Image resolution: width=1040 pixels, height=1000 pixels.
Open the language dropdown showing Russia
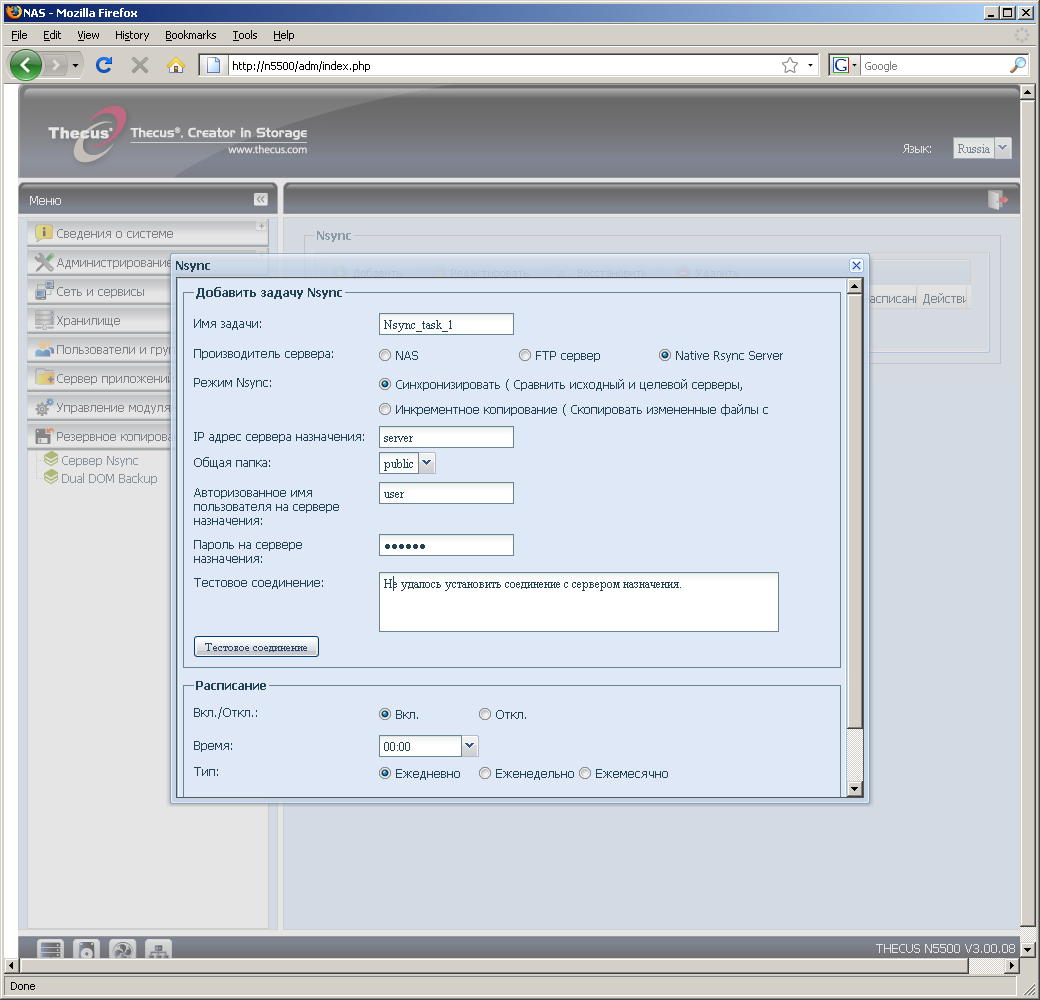1003,148
